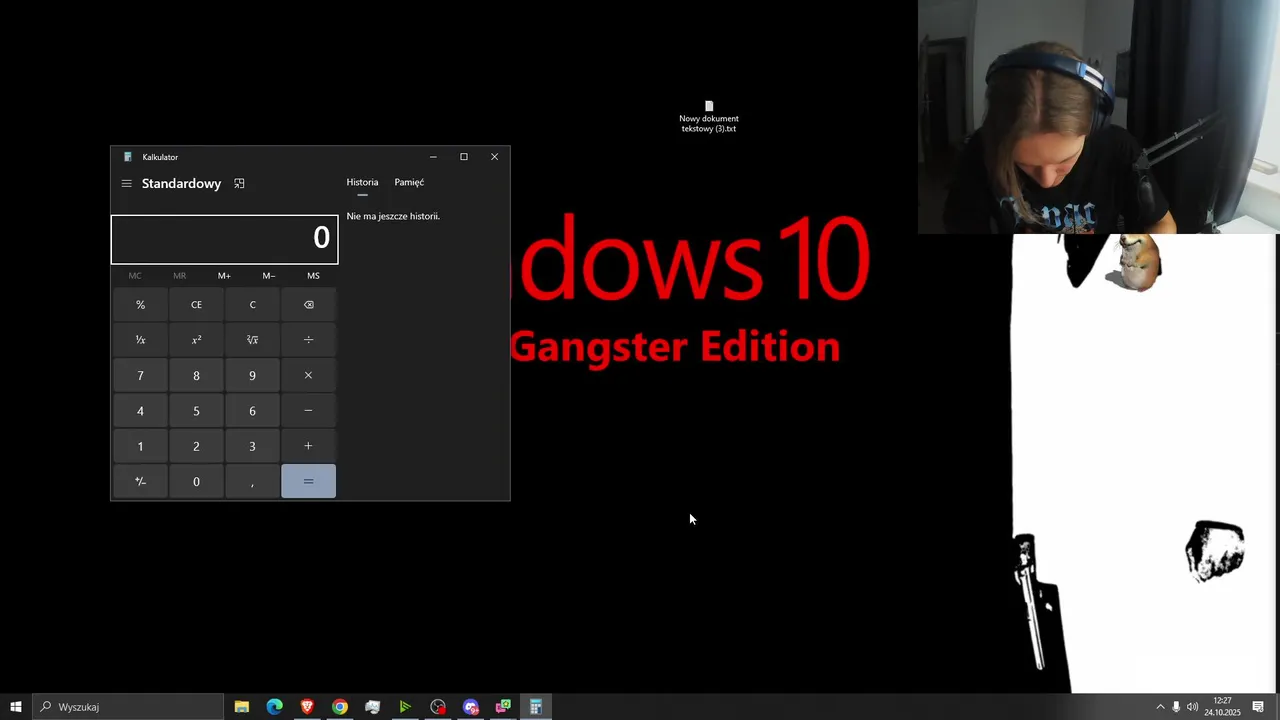Image resolution: width=1280 pixels, height=720 pixels.
Task: Click the square root key
Action: pyautogui.click(x=252, y=340)
